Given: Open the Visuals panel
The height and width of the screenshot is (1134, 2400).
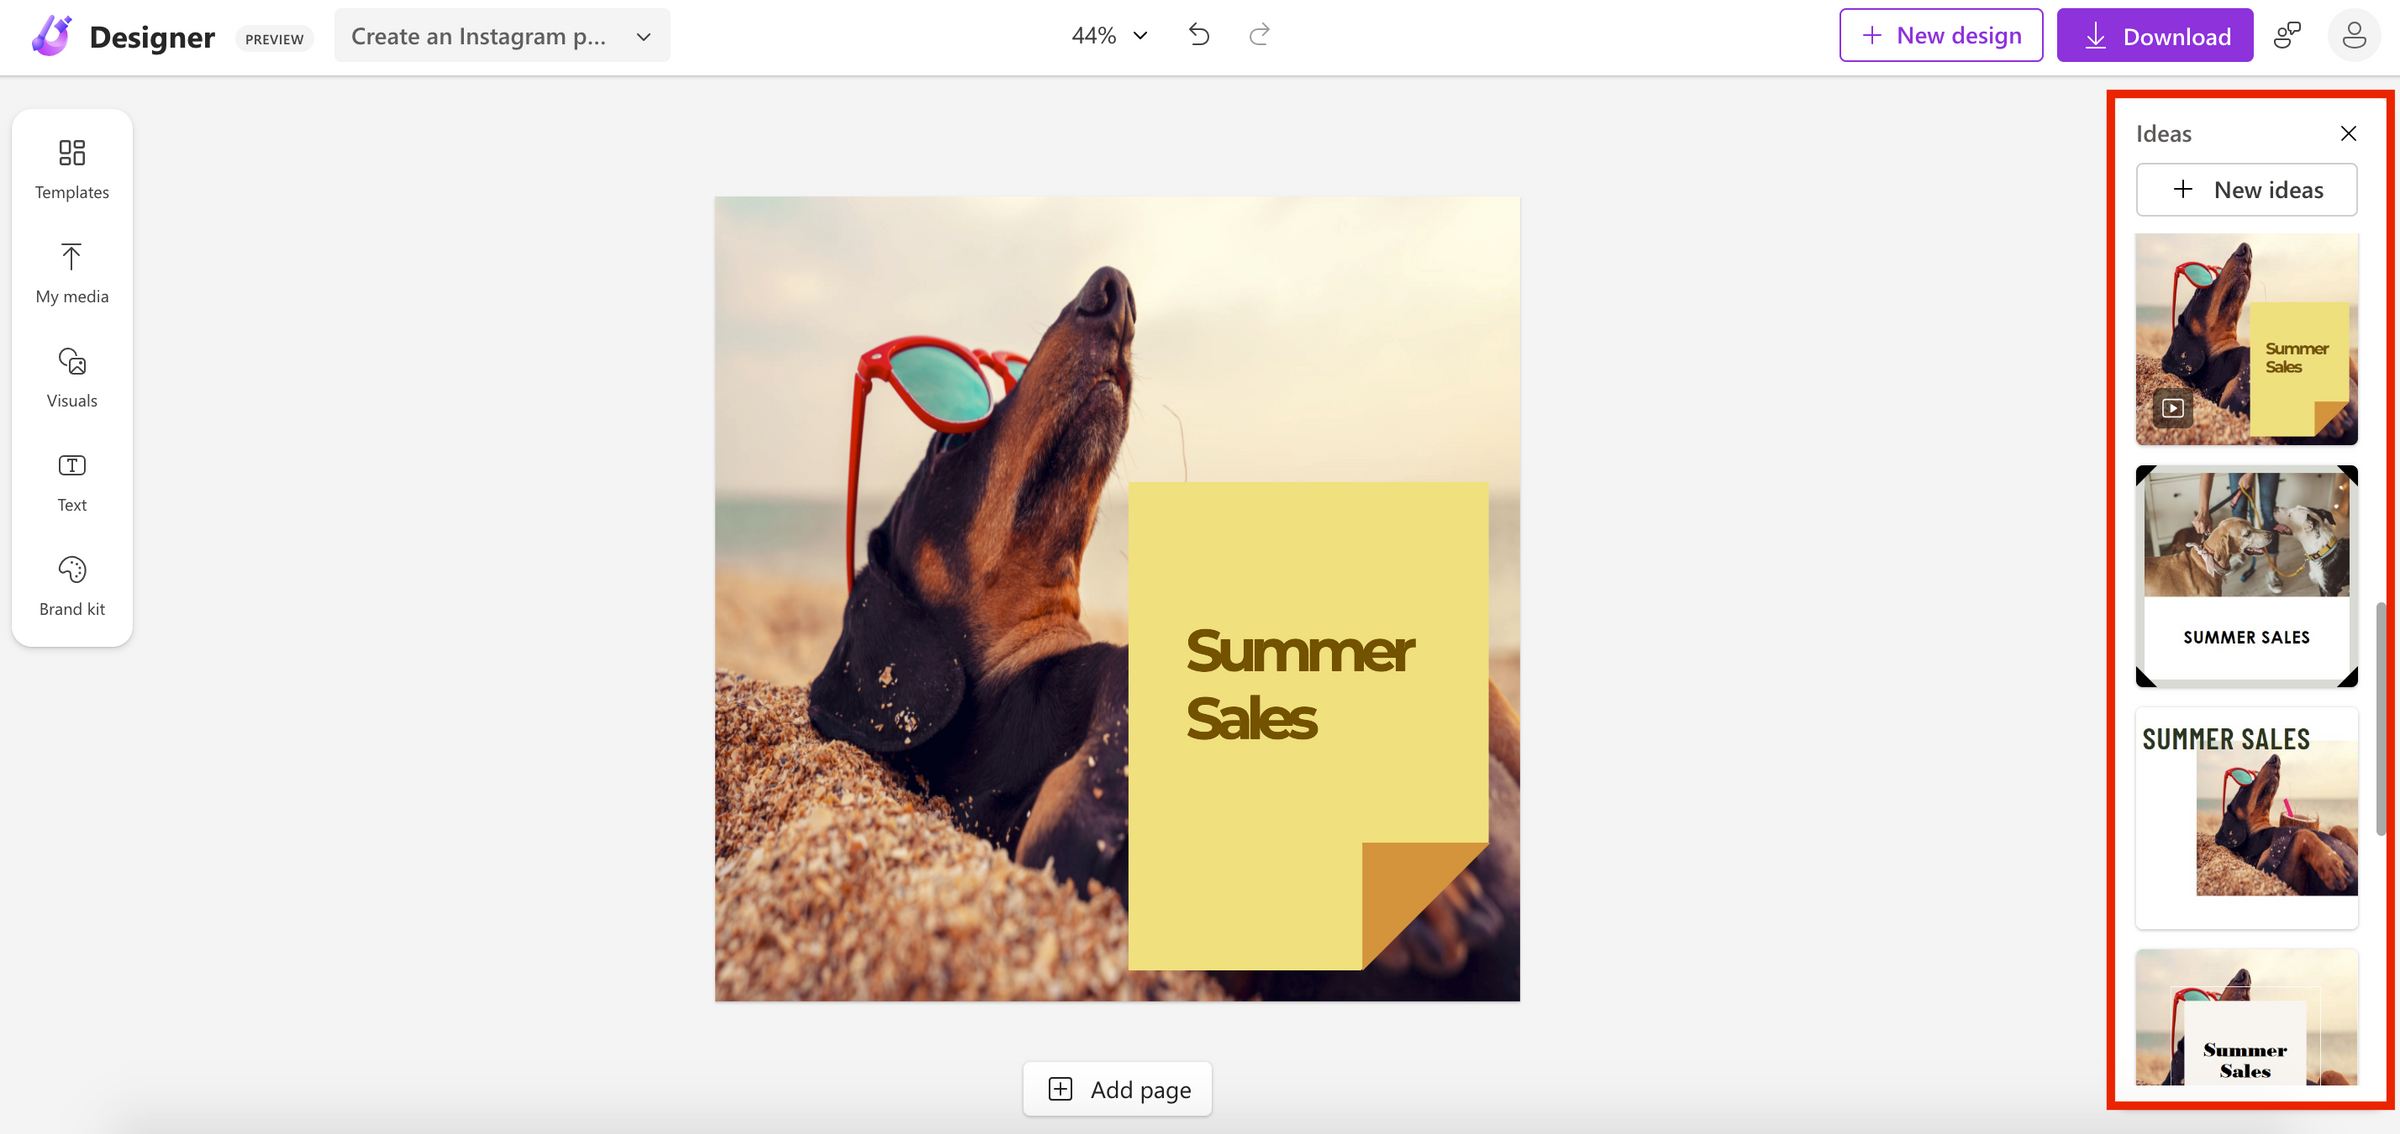Looking at the screenshot, I should (x=71, y=378).
